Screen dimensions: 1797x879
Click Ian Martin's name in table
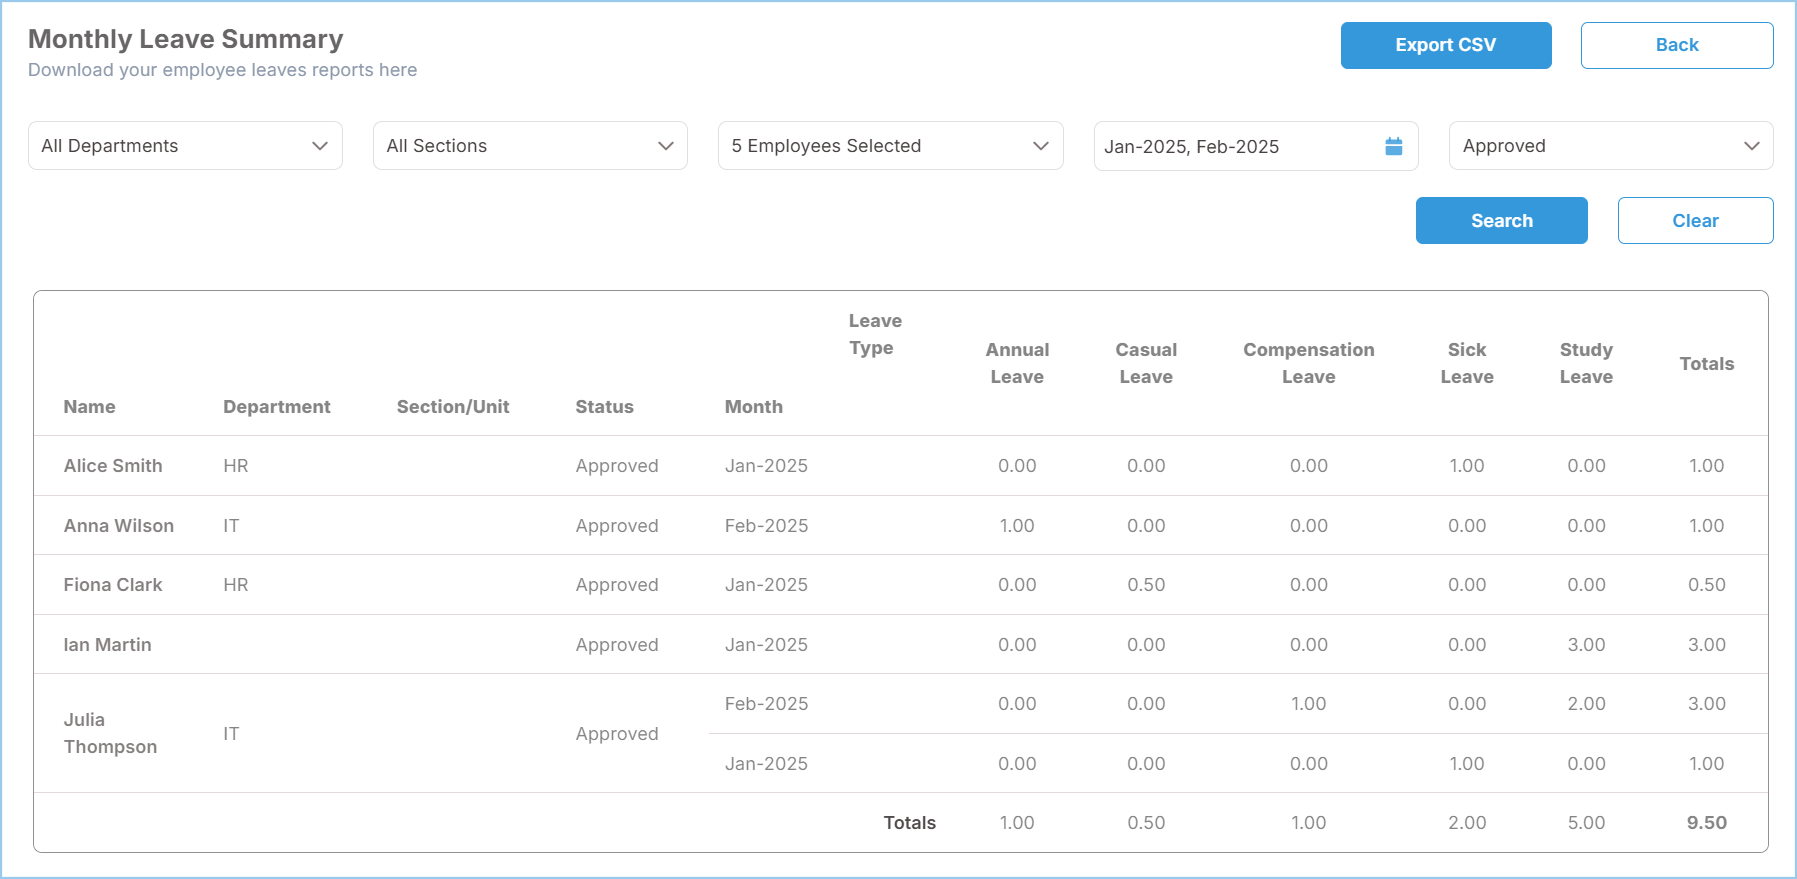(108, 645)
